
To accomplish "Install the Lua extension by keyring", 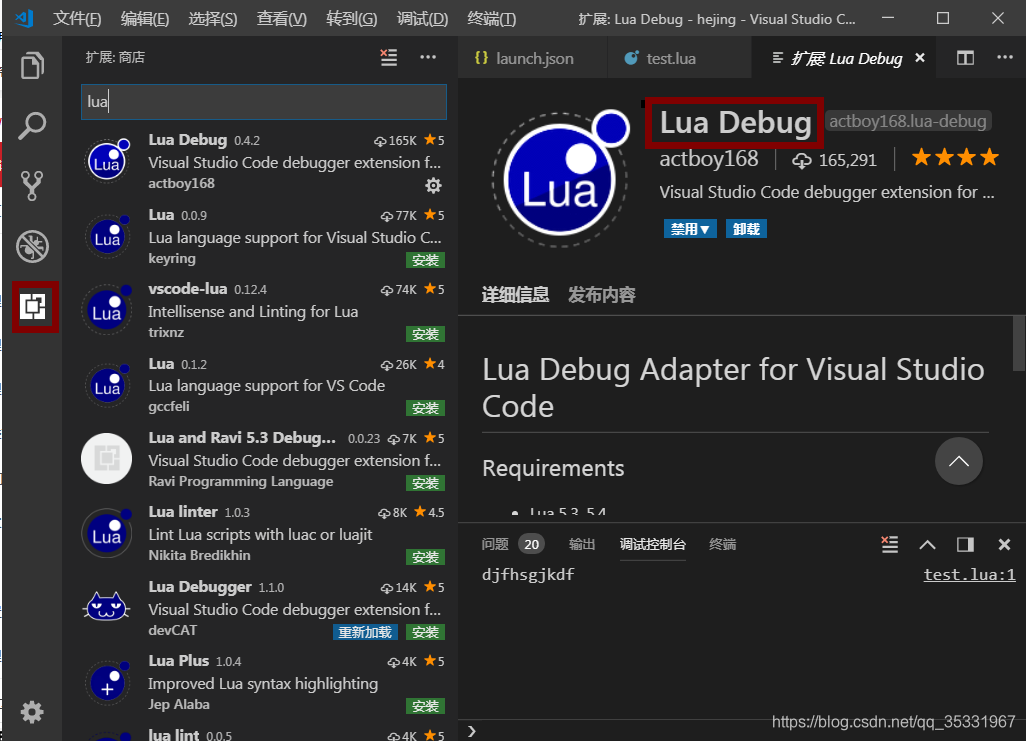I will [425, 260].
